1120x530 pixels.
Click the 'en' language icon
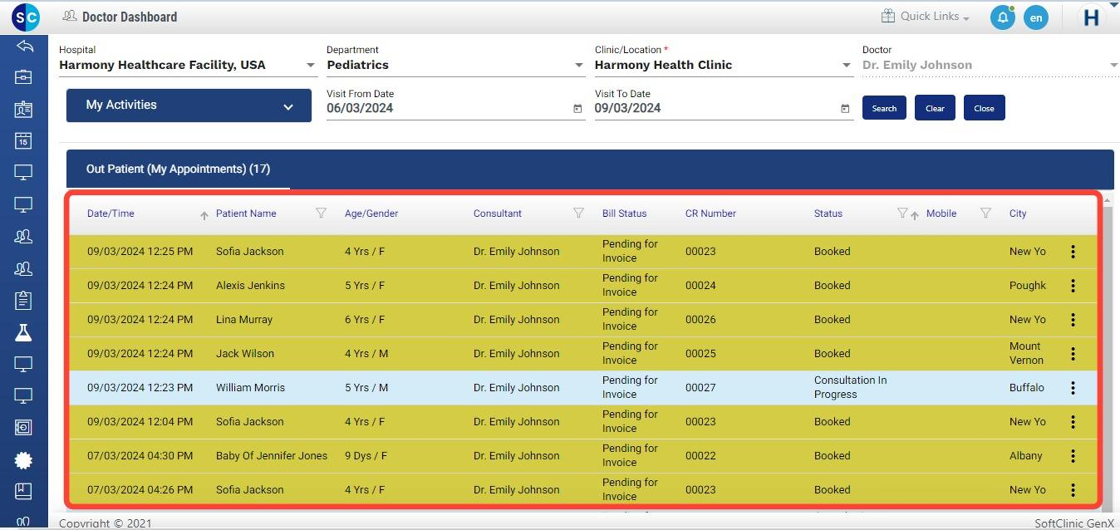tap(1036, 18)
